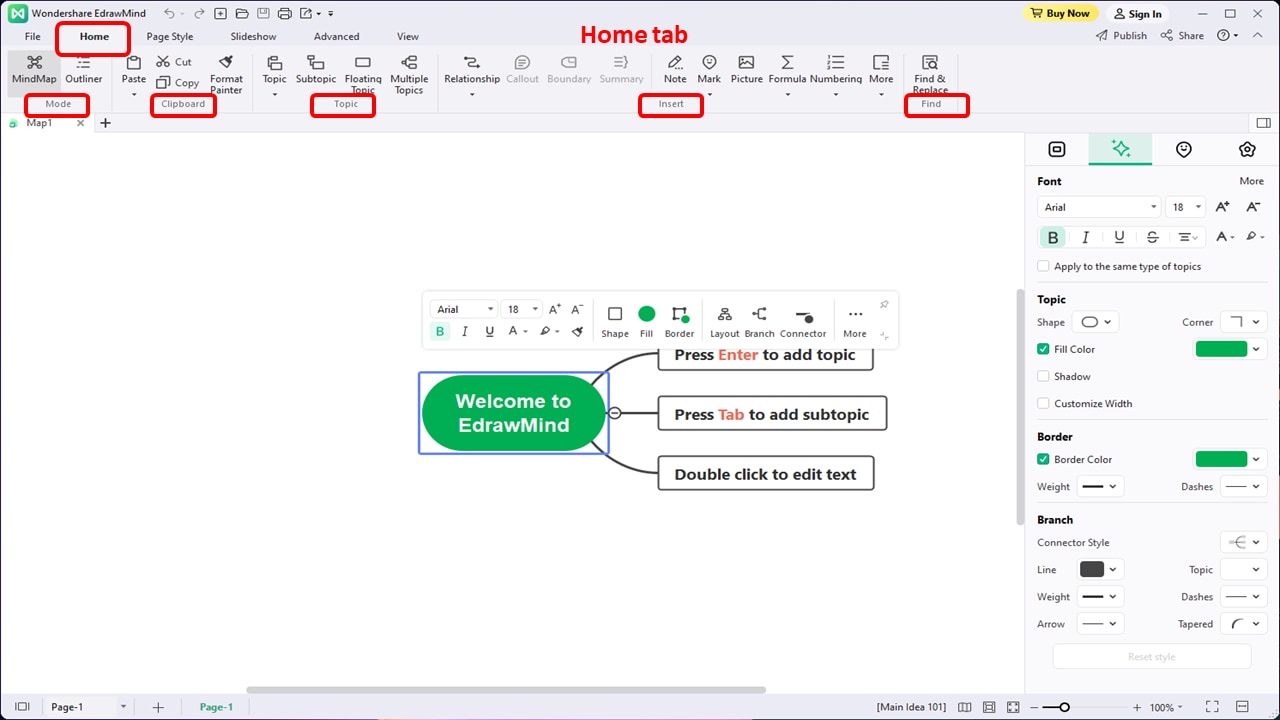Enable the Shadow checkbox
Image resolution: width=1280 pixels, height=720 pixels.
(1043, 376)
